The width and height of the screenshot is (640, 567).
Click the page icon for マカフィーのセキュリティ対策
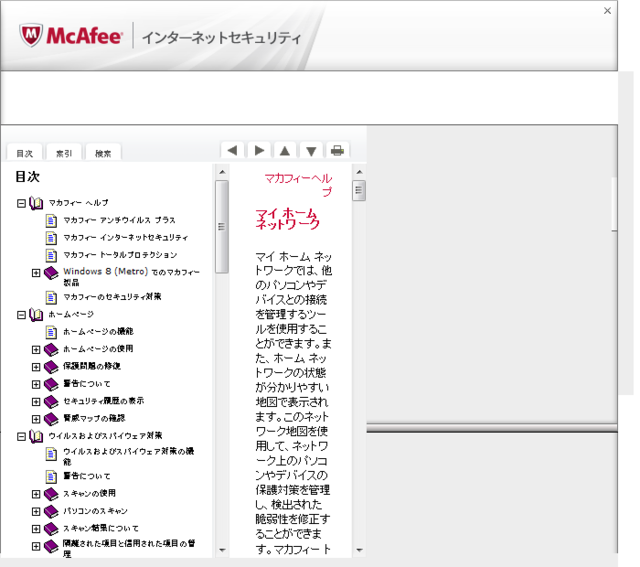click(x=51, y=297)
